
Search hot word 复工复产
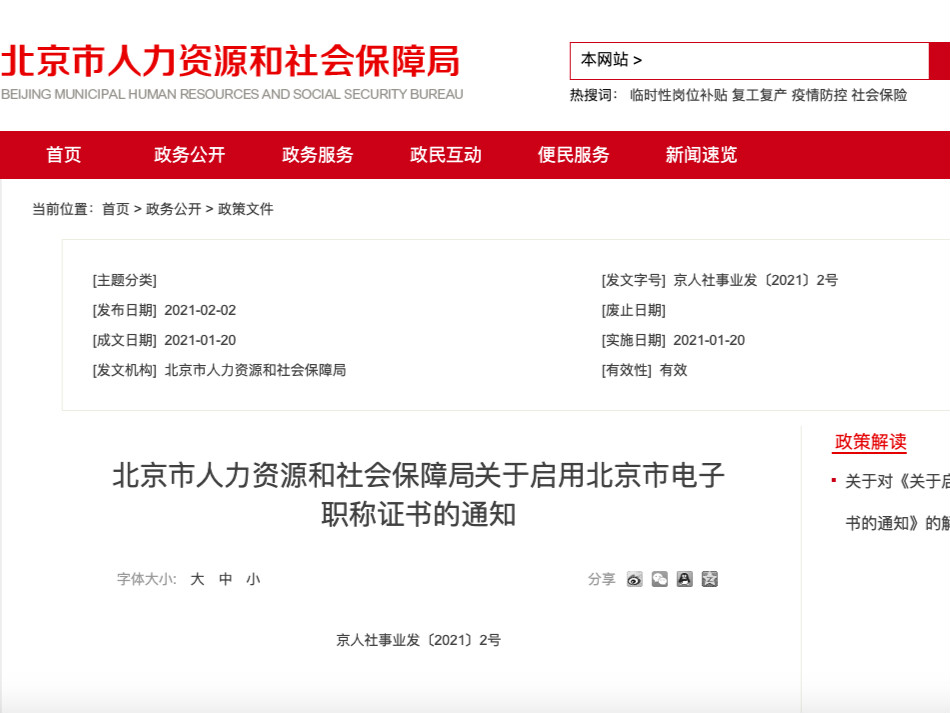(x=759, y=95)
